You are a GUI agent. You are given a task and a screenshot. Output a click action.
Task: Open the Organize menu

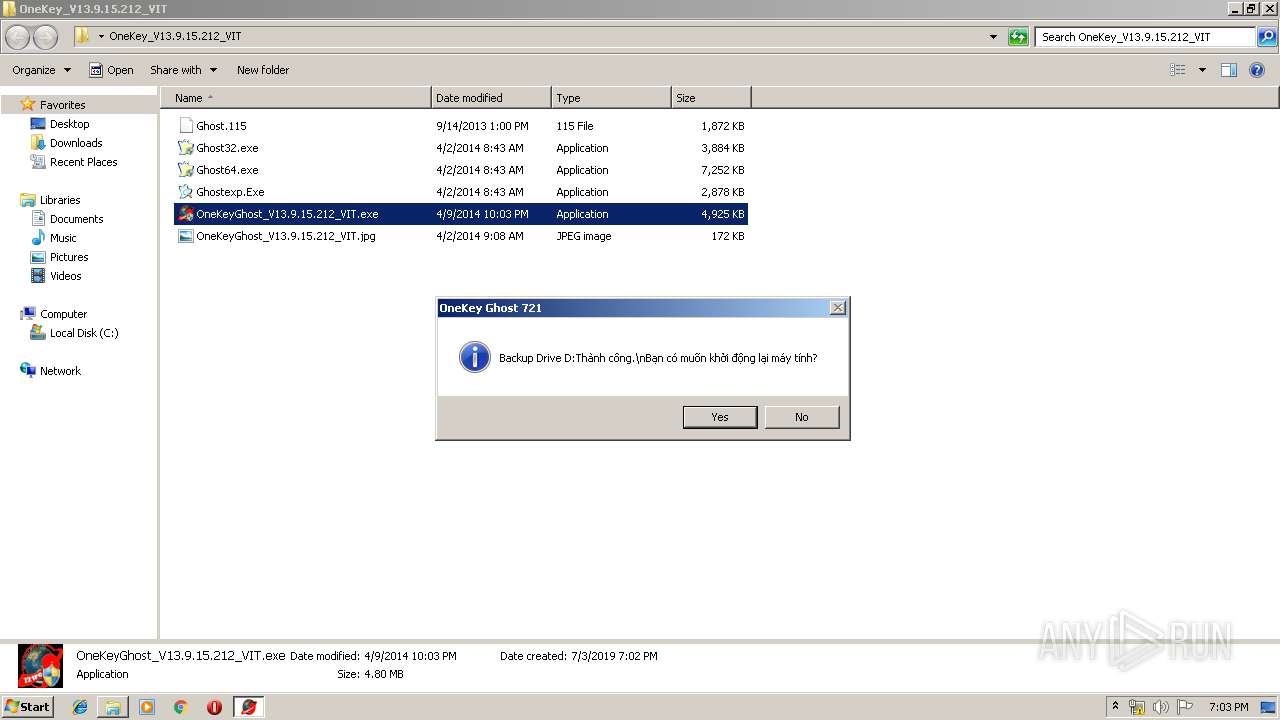[42, 70]
